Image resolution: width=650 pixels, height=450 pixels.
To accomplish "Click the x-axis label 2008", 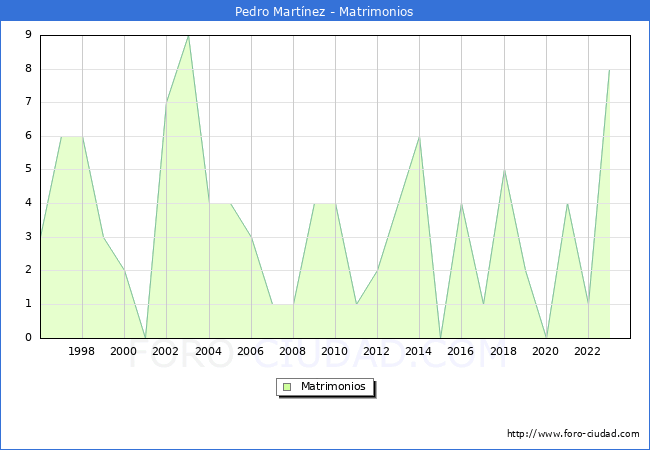I will point(293,351).
